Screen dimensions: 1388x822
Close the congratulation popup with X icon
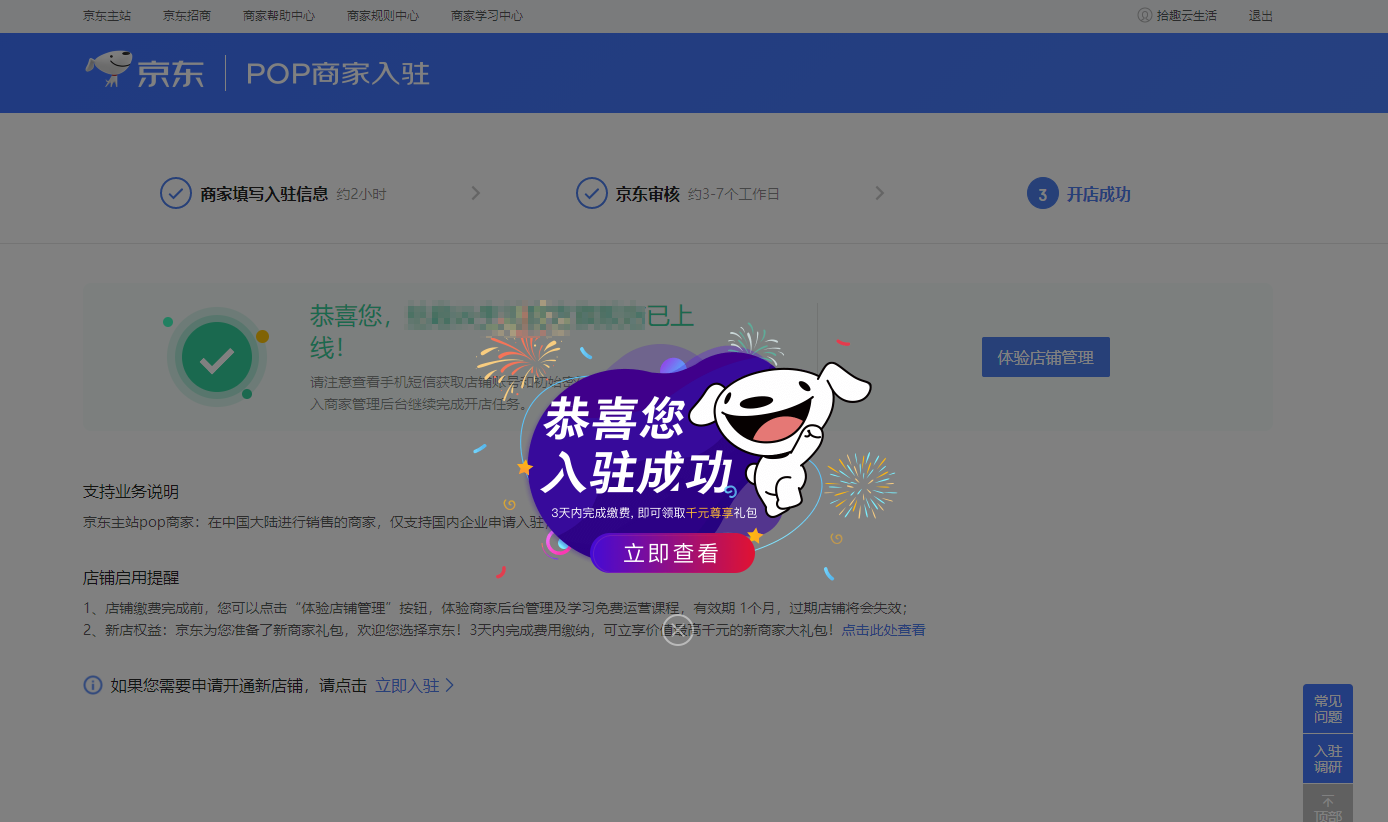tap(678, 629)
